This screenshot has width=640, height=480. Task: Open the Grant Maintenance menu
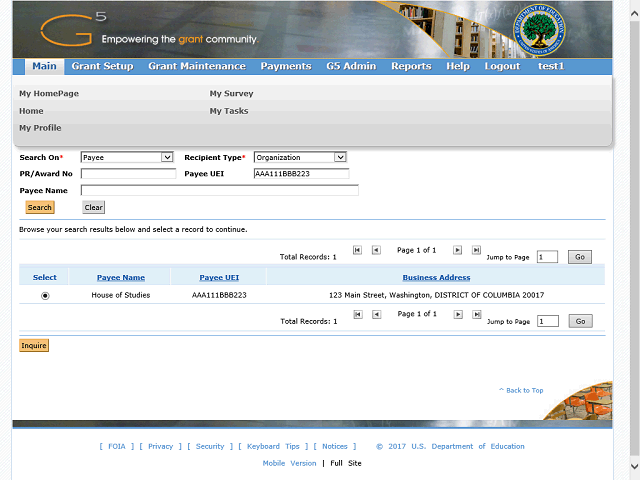(x=196, y=66)
